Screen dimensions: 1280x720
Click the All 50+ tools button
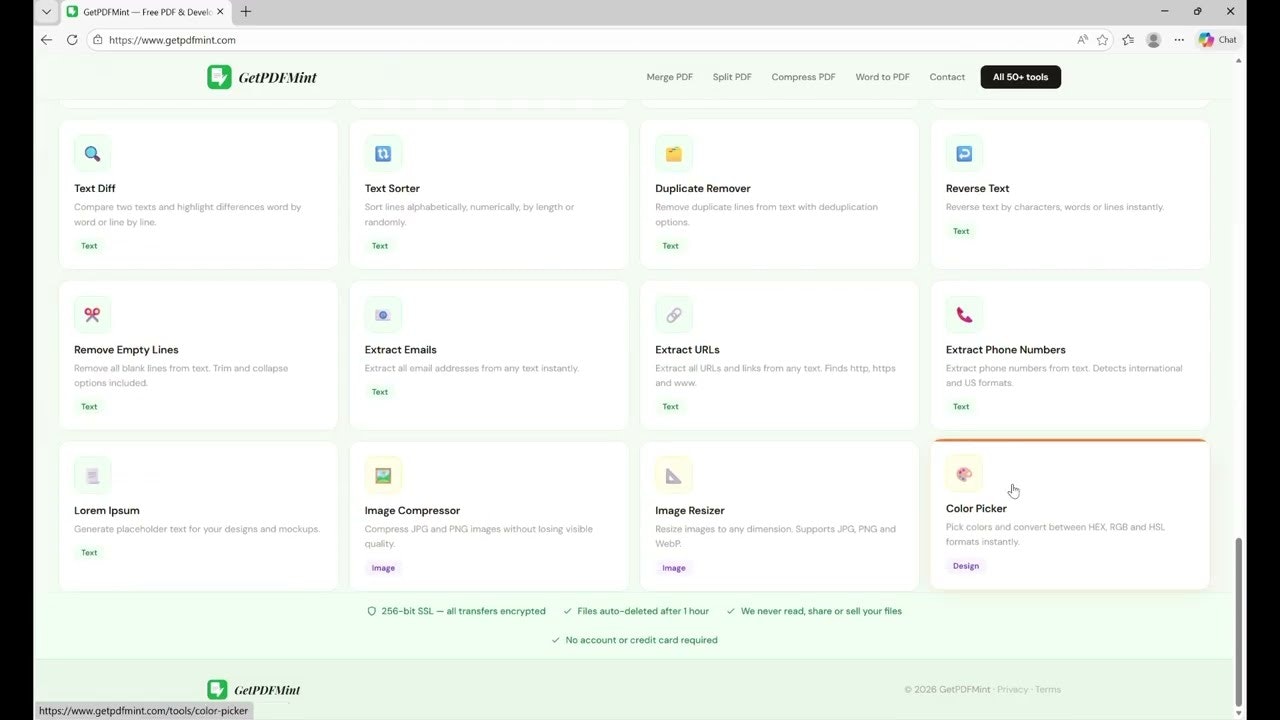point(1021,77)
